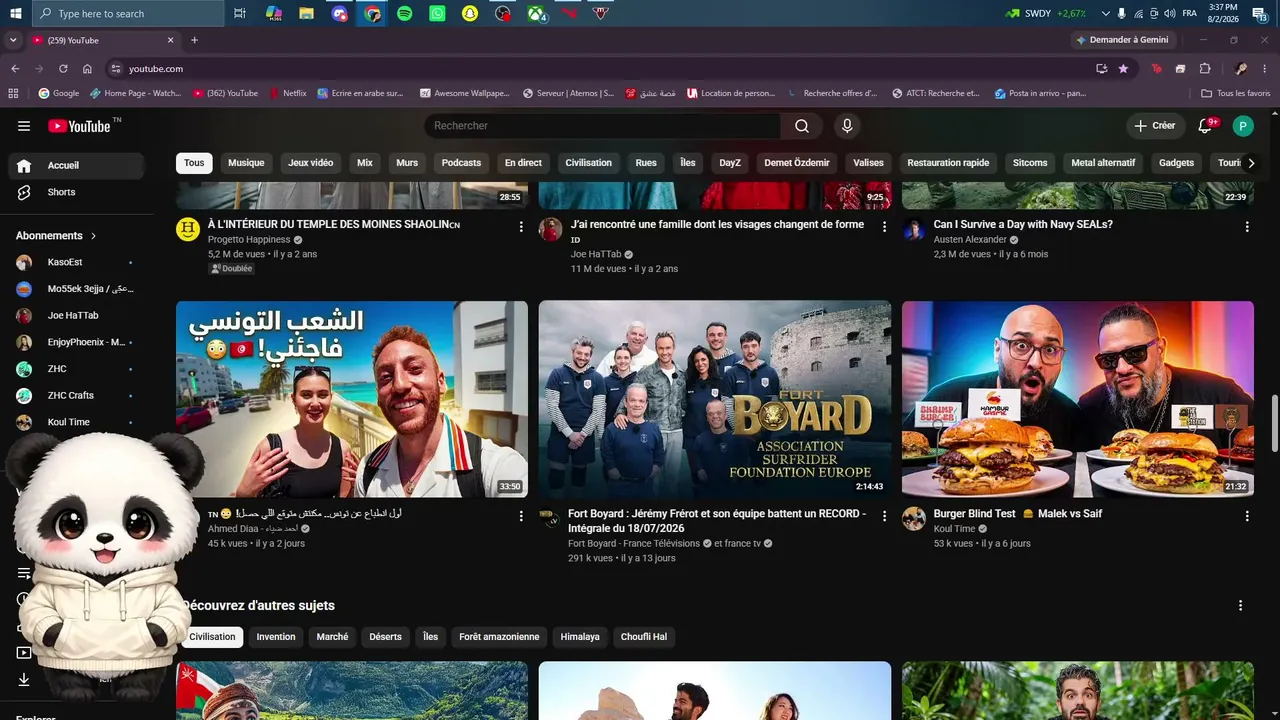Open options for Burger Blind Test video

click(1247, 516)
